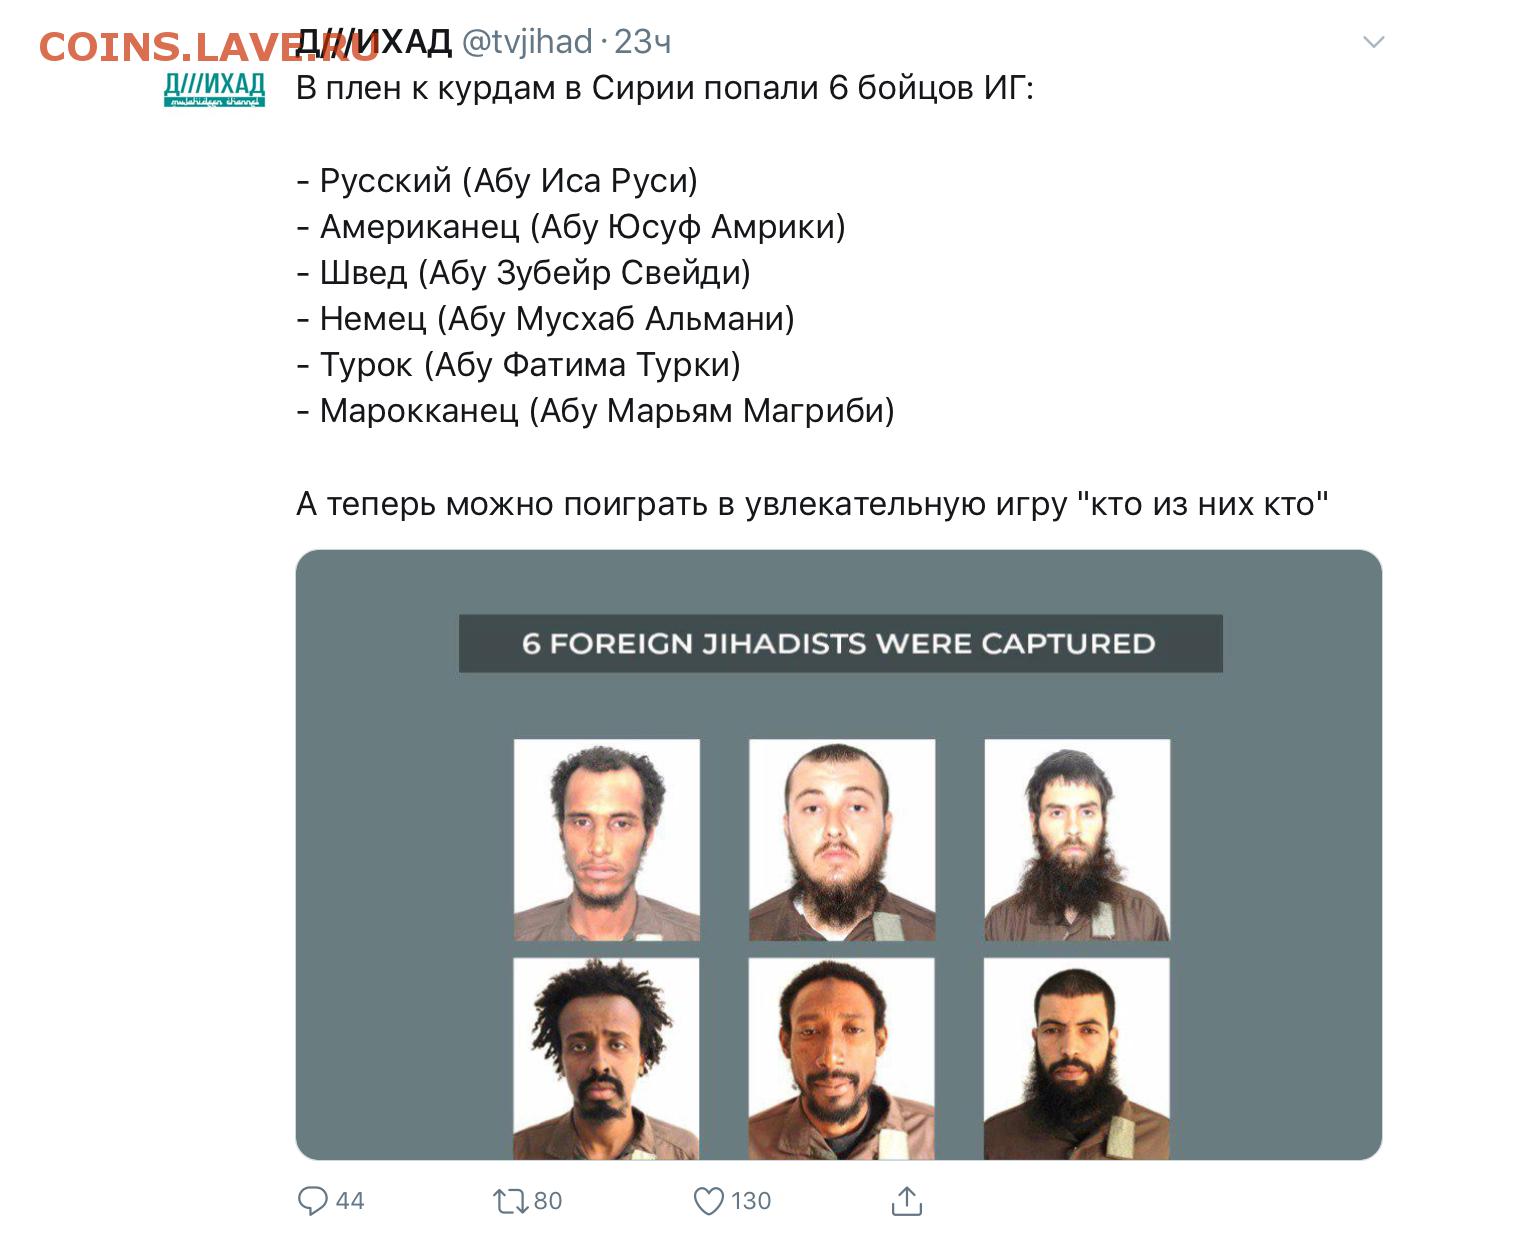The image size is (1536, 1239).
Task: Click the retweet count 80
Action: [x=548, y=1201]
